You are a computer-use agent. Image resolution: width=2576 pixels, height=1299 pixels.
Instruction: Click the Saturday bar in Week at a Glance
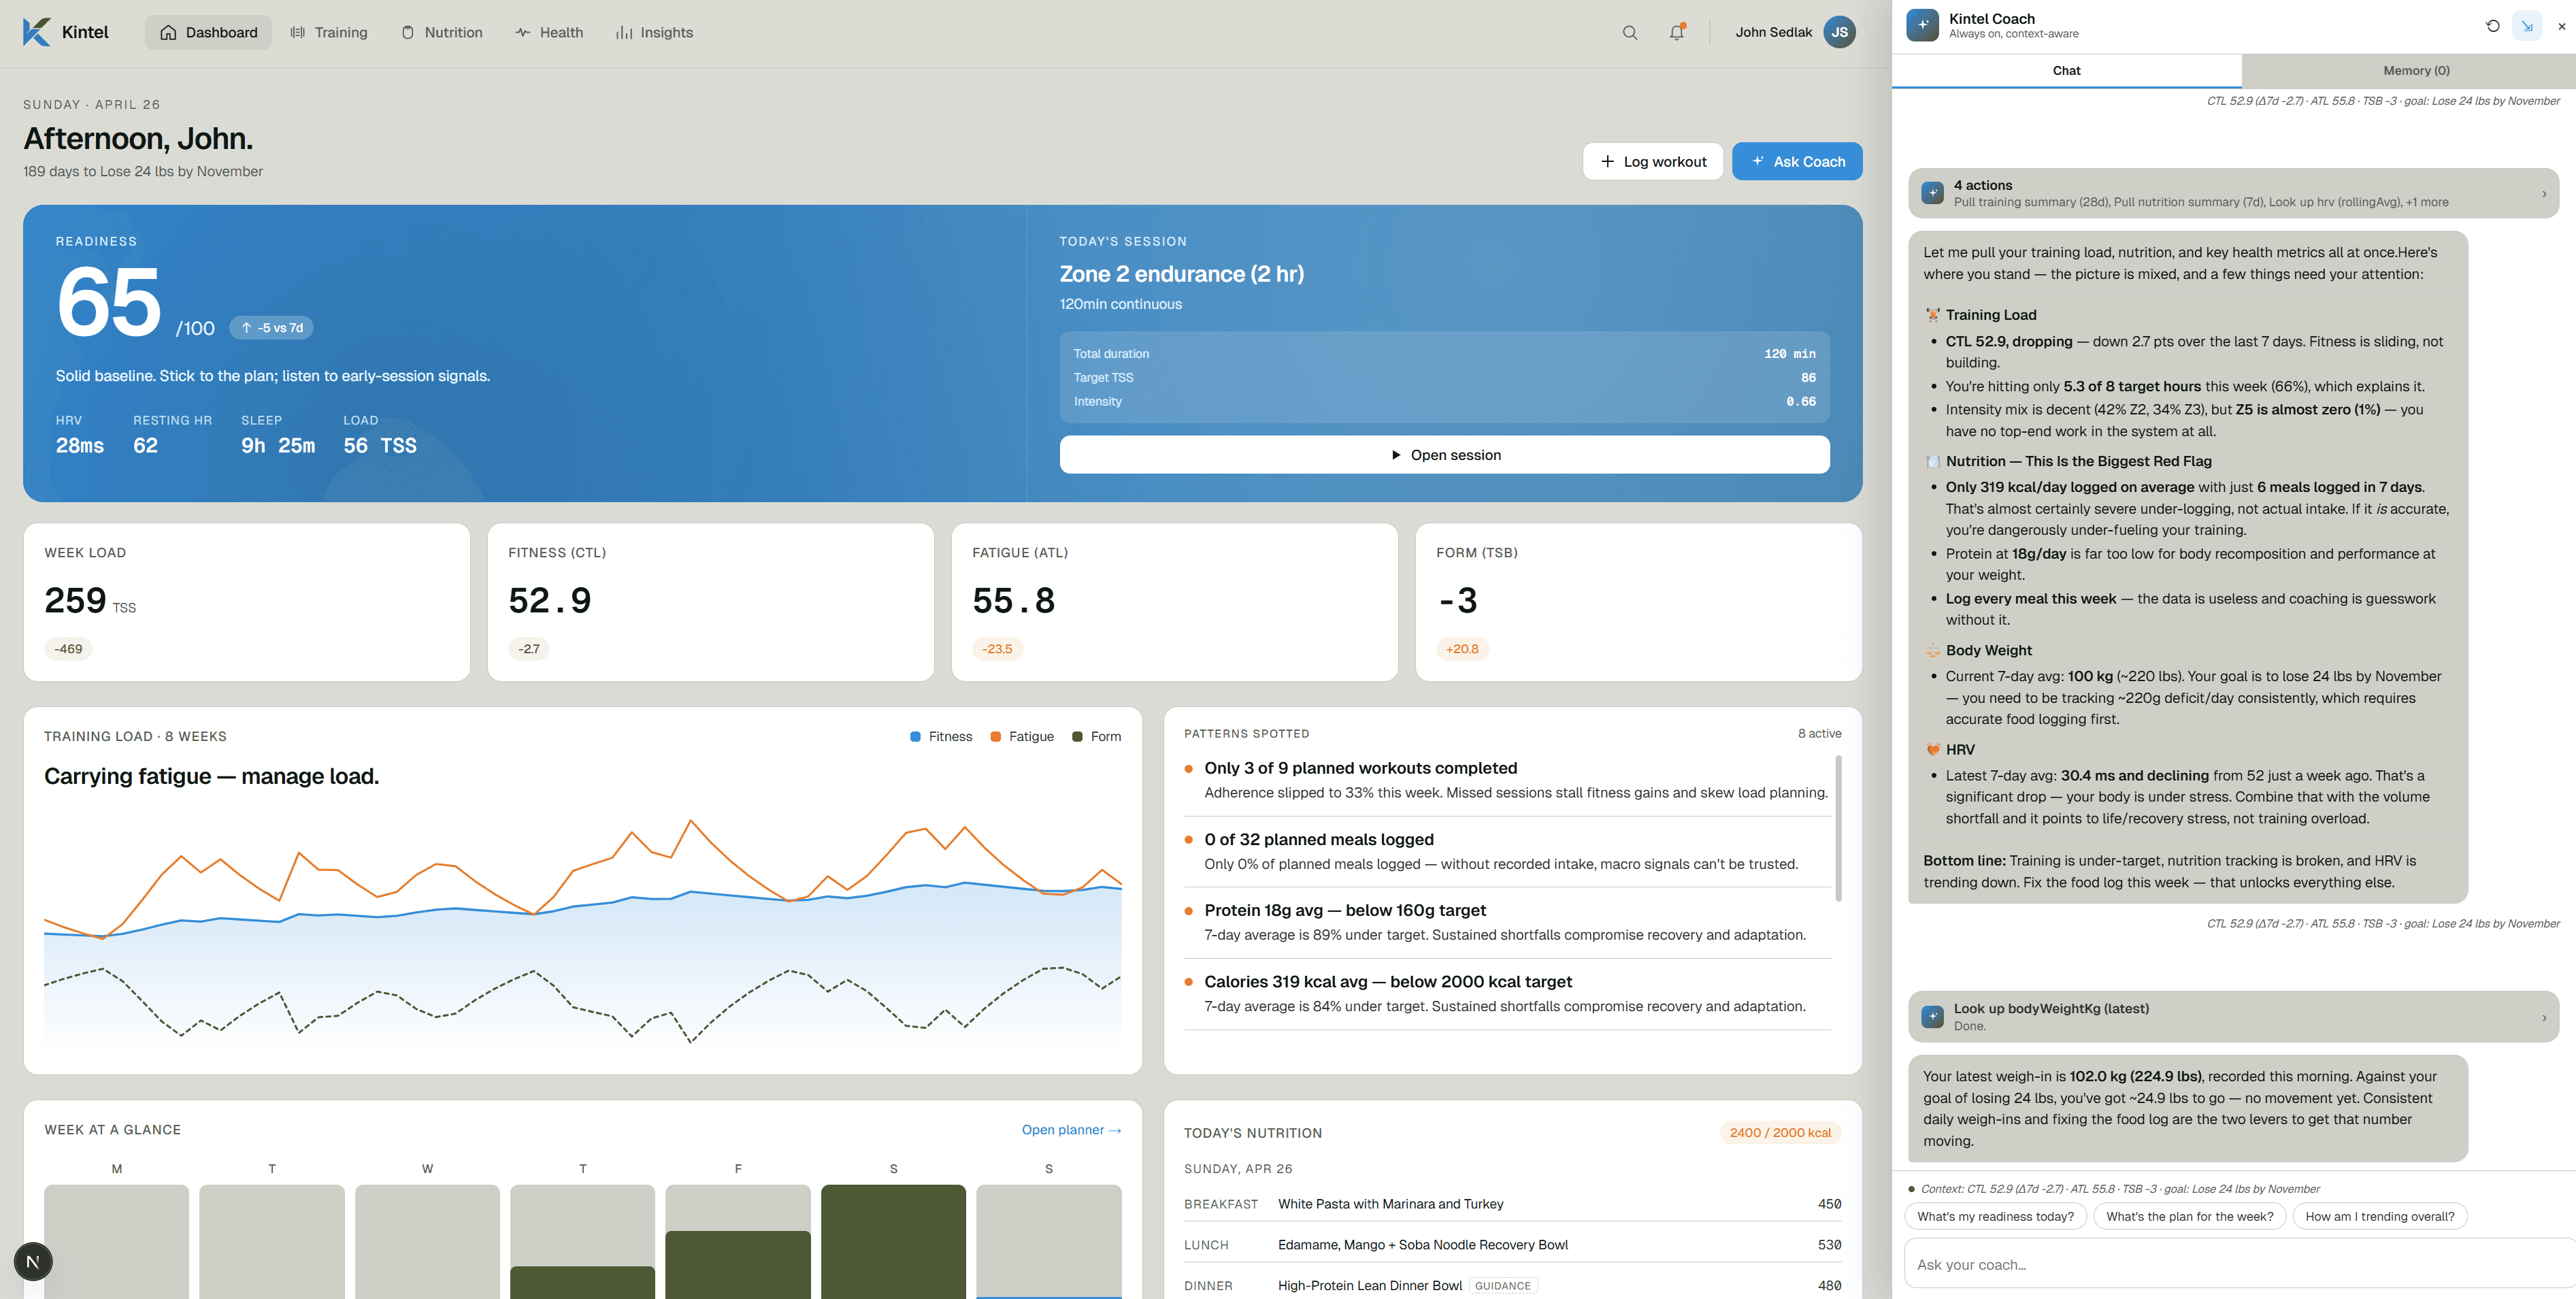(x=893, y=1242)
